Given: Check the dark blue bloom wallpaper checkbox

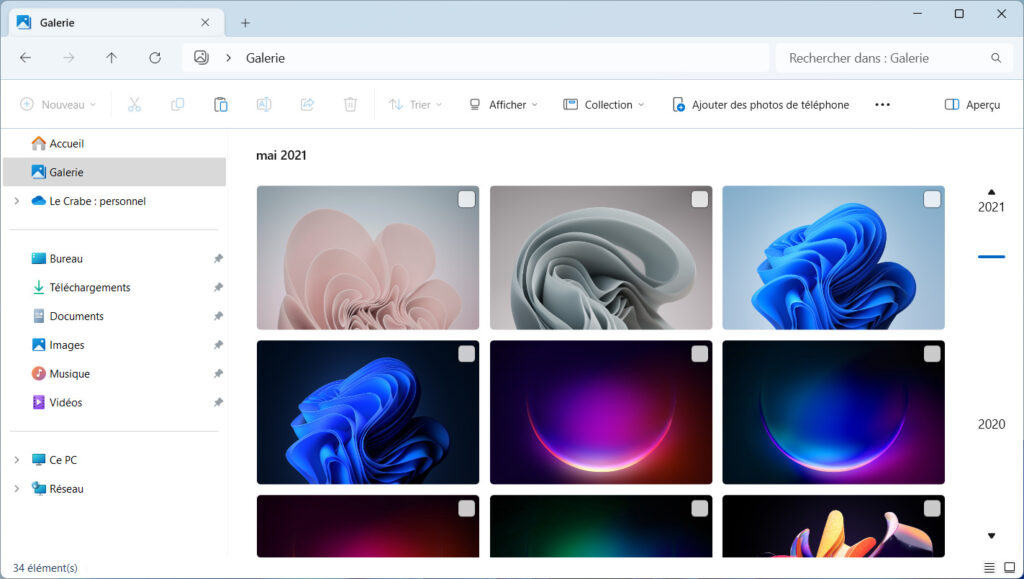Looking at the screenshot, I should (x=466, y=354).
